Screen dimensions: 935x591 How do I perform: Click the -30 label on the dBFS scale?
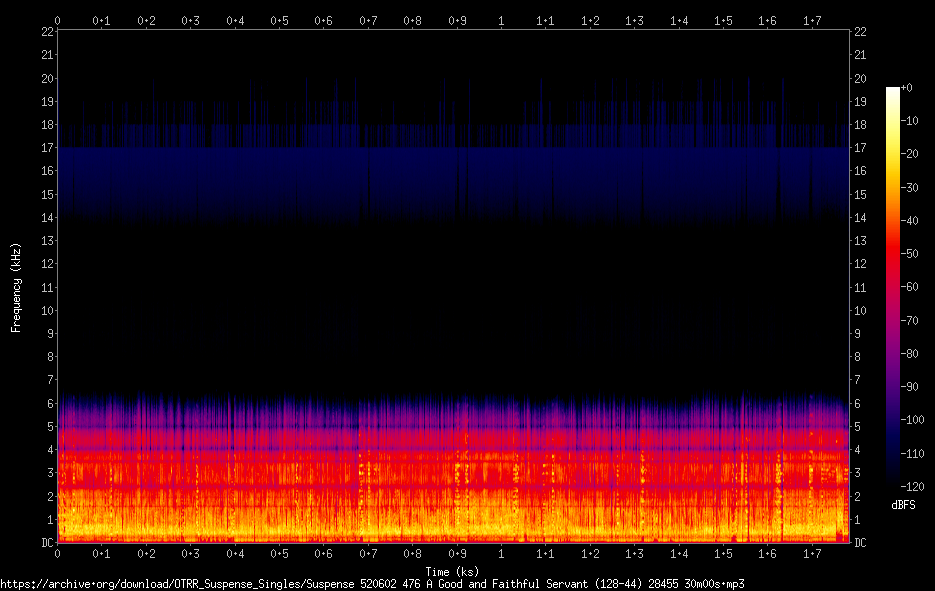(x=910, y=187)
